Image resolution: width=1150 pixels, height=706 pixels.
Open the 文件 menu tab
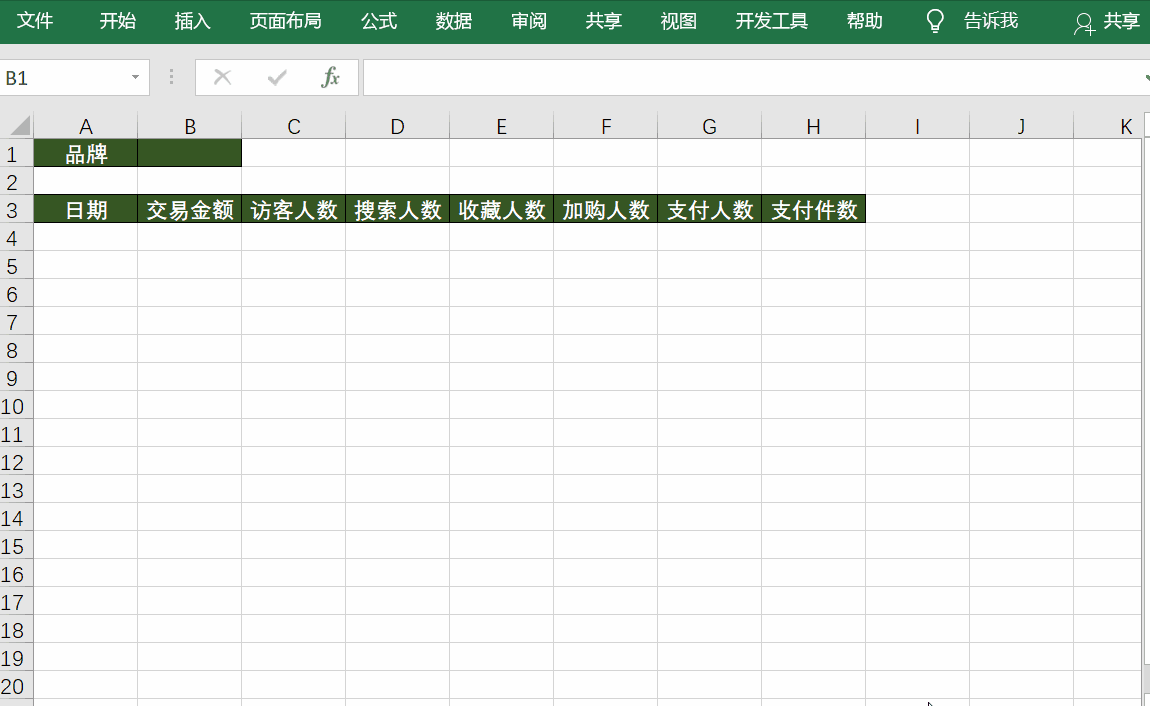click(x=34, y=21)
